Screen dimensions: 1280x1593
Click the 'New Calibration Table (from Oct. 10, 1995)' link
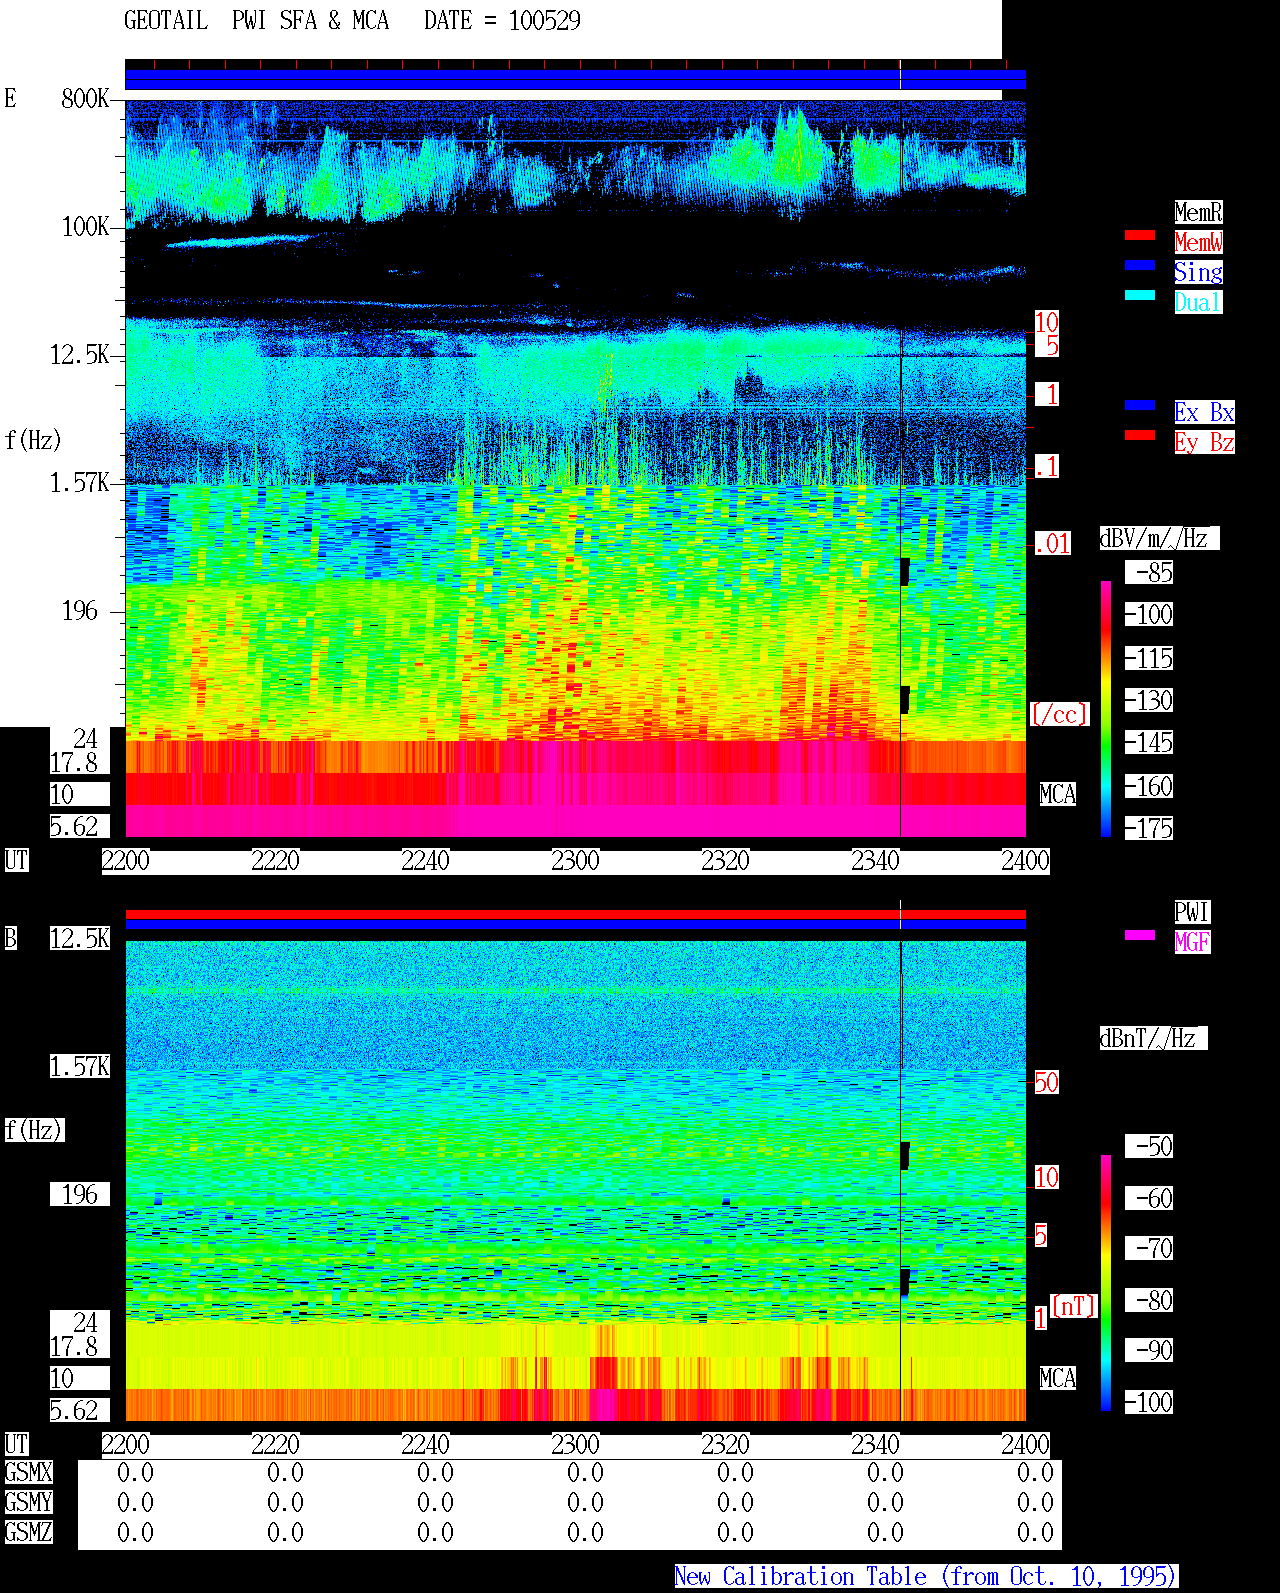(926, 1576)
